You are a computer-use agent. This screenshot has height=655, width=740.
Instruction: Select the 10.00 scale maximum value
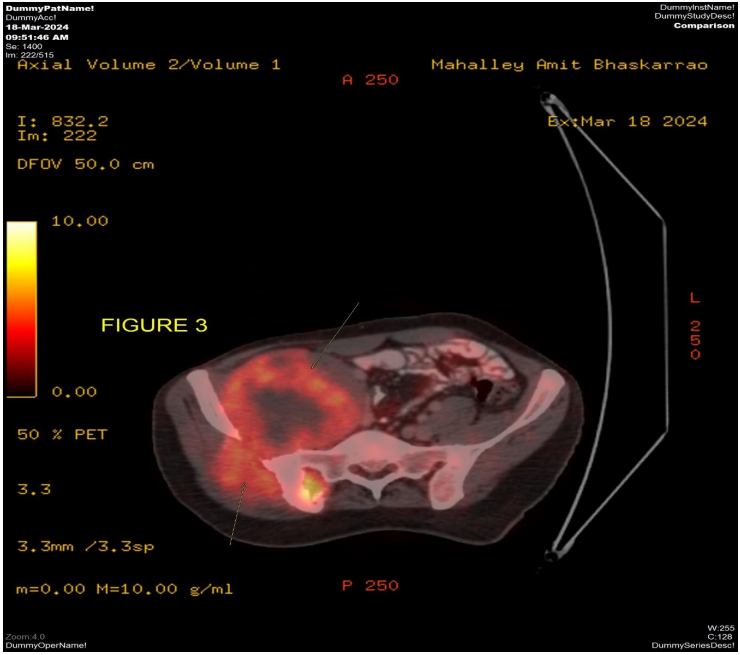point(79,221)
